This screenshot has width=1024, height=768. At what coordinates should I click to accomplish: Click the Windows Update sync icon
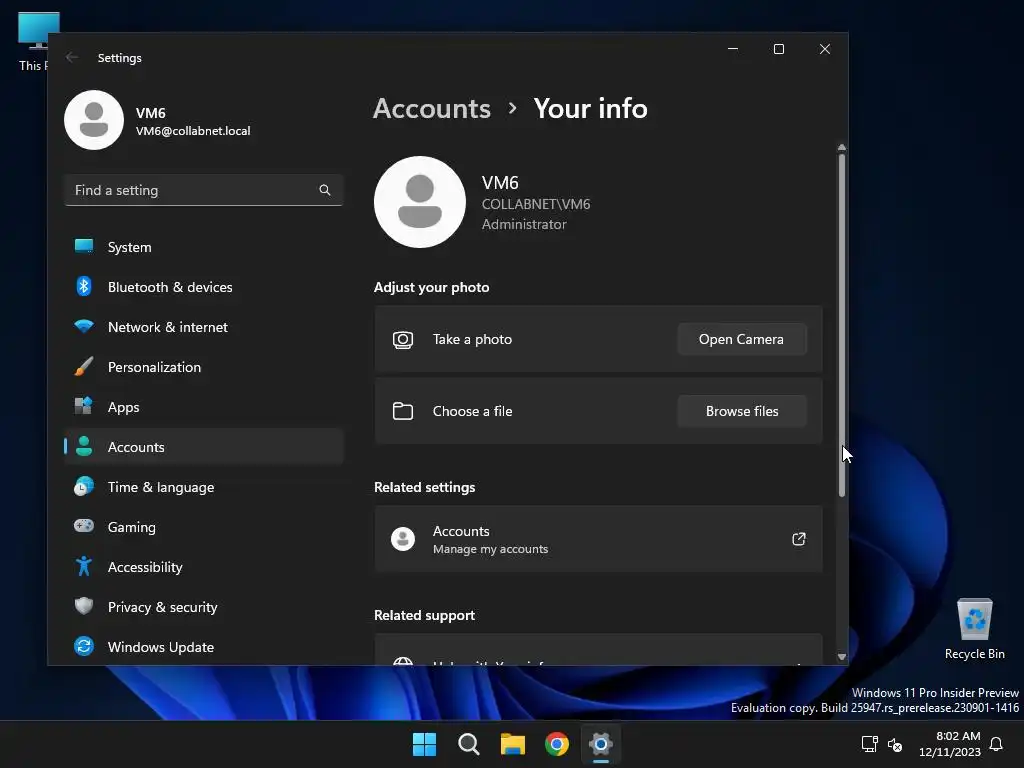click(x=84, y=647)
